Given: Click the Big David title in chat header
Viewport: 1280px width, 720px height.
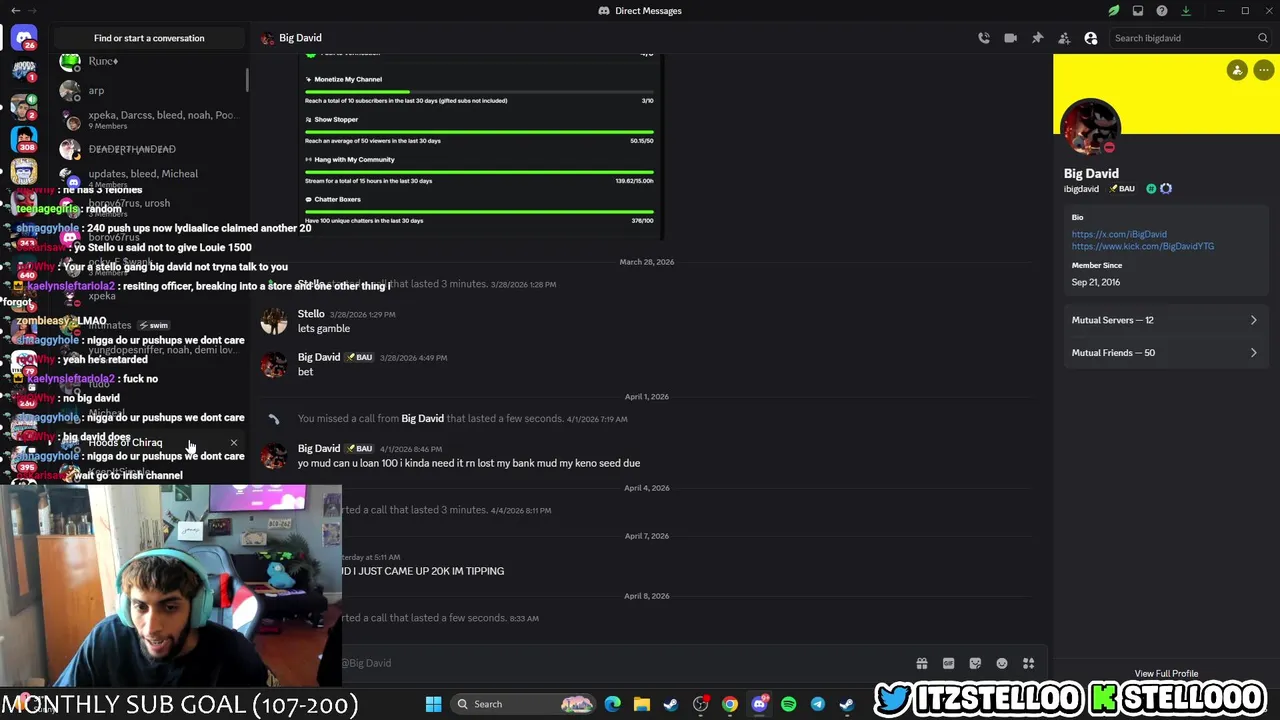Looking at the screenshot, I should pos(300,38).
